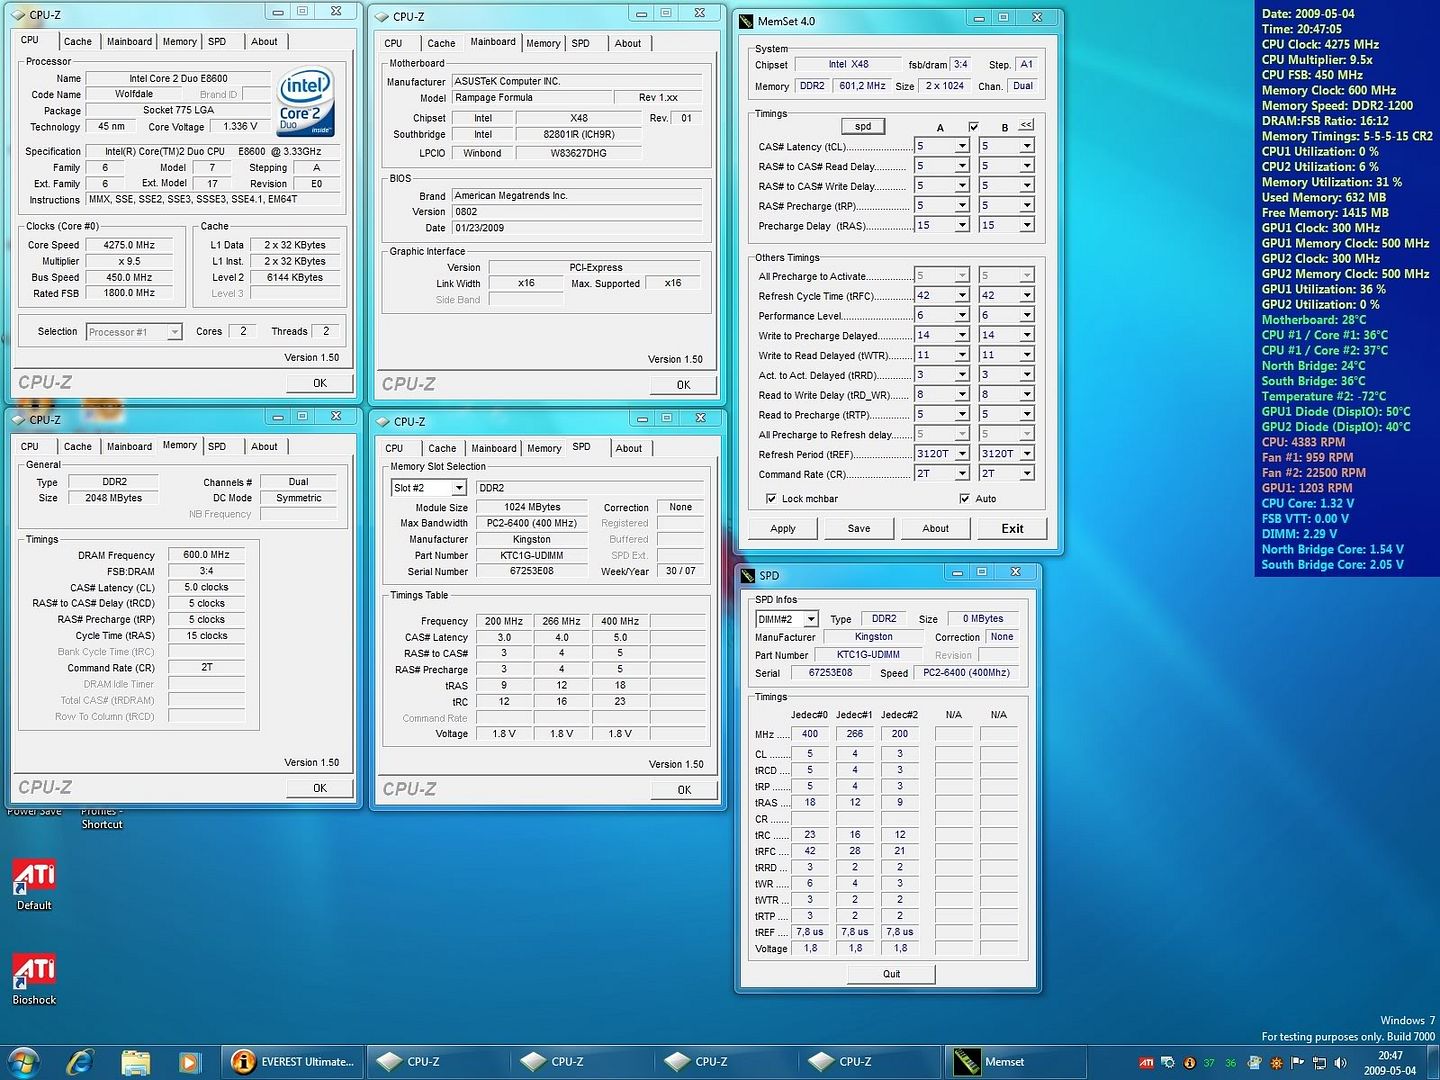
Task: Open column A Write to Read Delayed (tWTR) dropdown
Action: coord(962,355)
